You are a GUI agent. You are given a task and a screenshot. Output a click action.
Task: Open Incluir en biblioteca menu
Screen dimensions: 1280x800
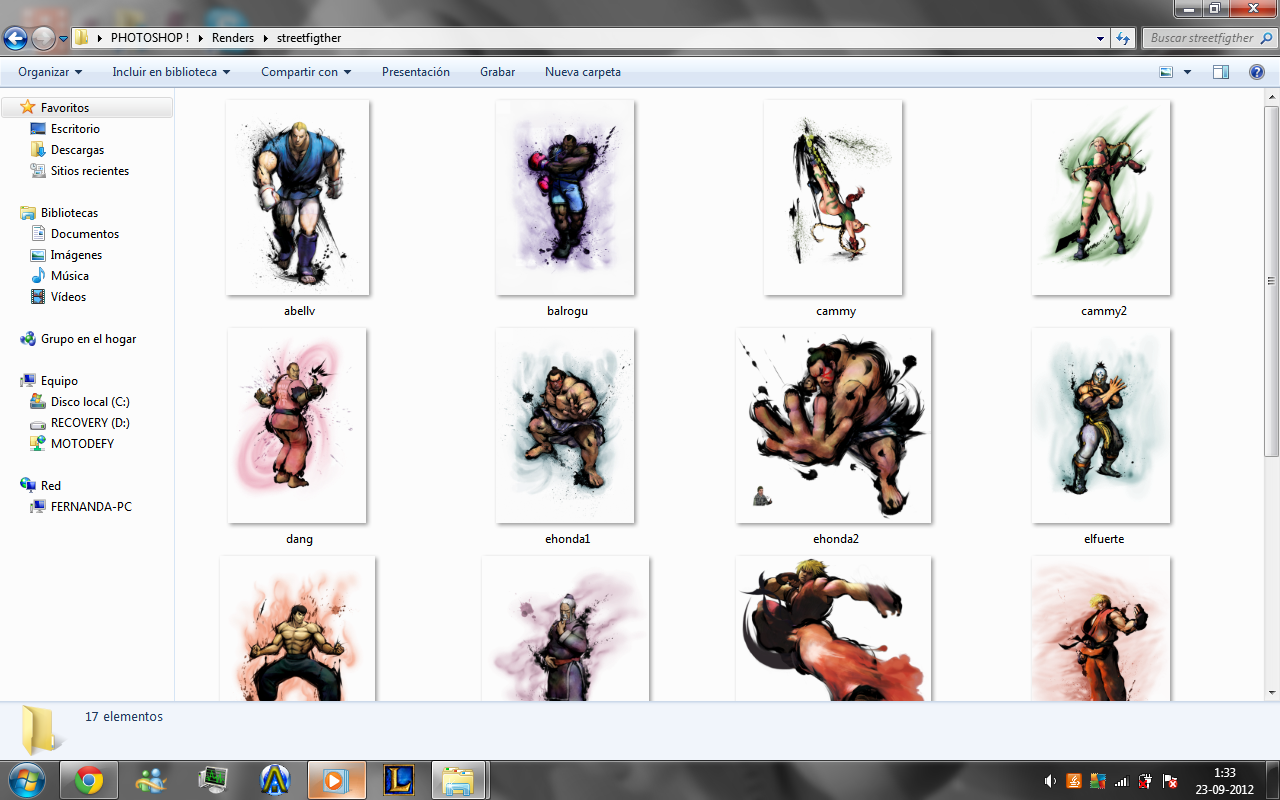tap(171, 72)
